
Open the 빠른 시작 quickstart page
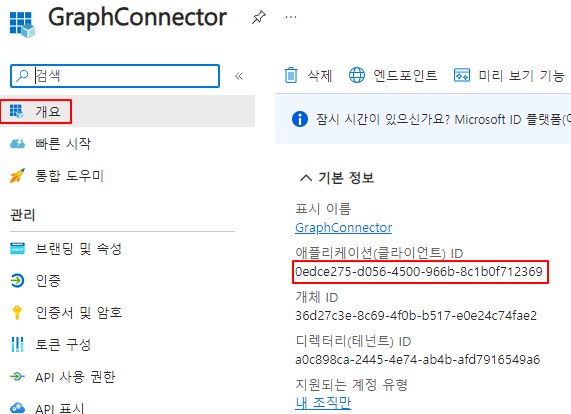(63, 143)
